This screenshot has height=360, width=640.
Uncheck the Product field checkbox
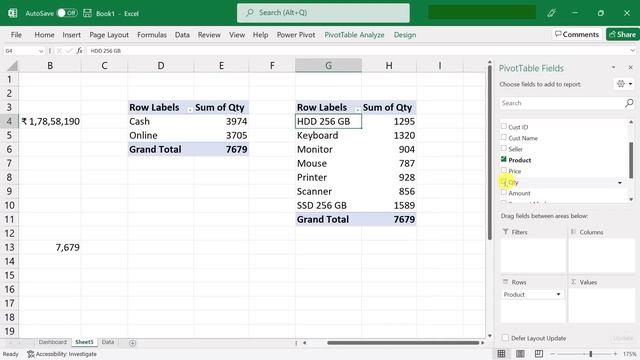[x=504, y=160]
